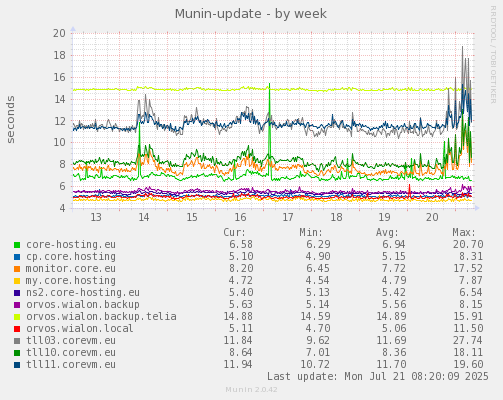Click the cp.core.hosting blue legend swatch
503x400 pixels.
pos(17,257)
